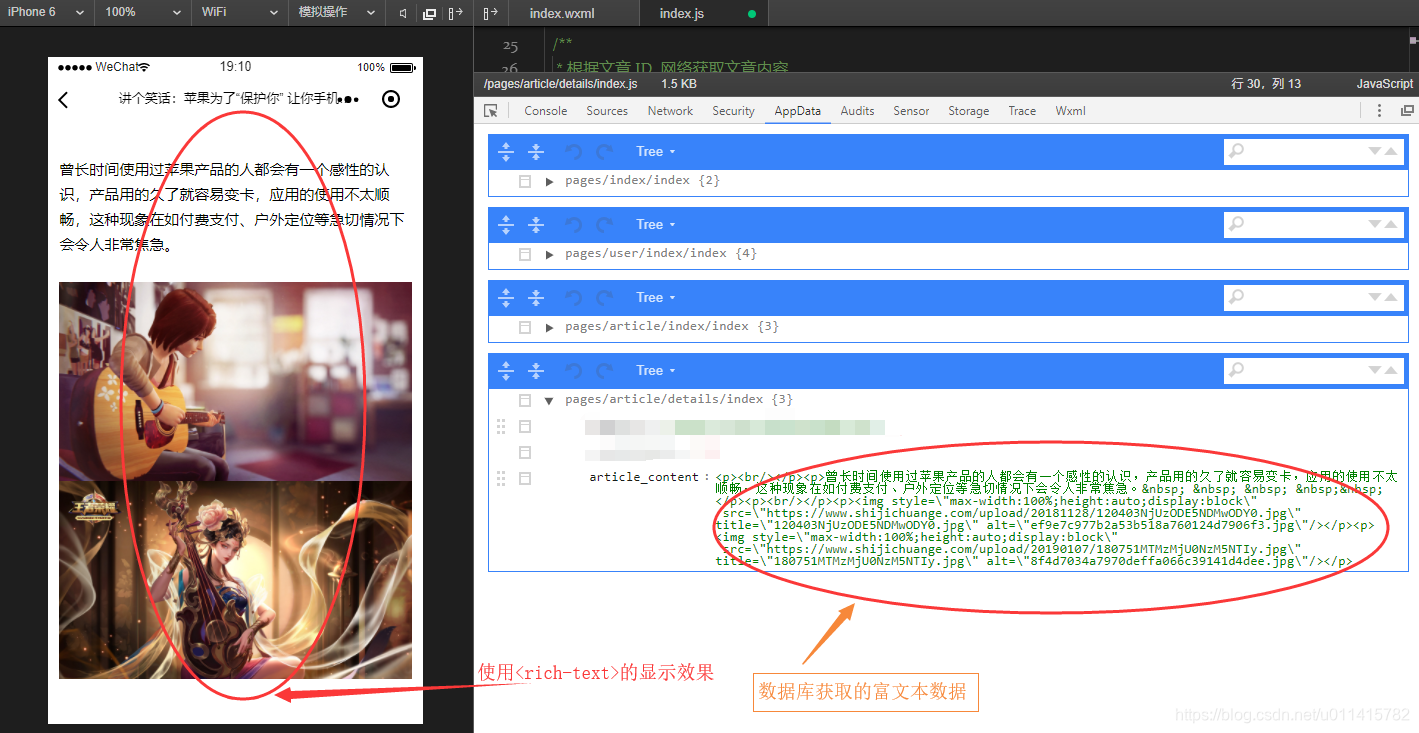Click undo in the pages/article/index/index panel
1419x733 pixels.
pyautogui.click(x=573, y=298)
